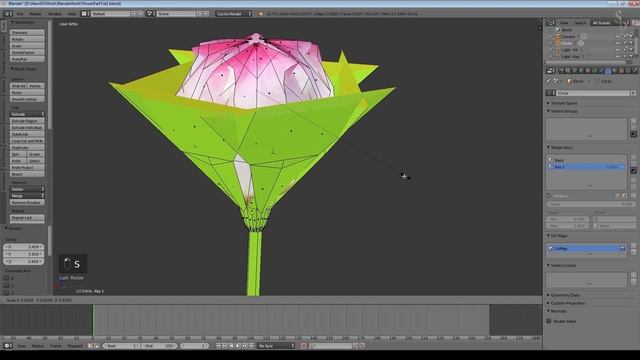Open the World properties tab
This screenshot has width=640, height=360.
point(581,71)
